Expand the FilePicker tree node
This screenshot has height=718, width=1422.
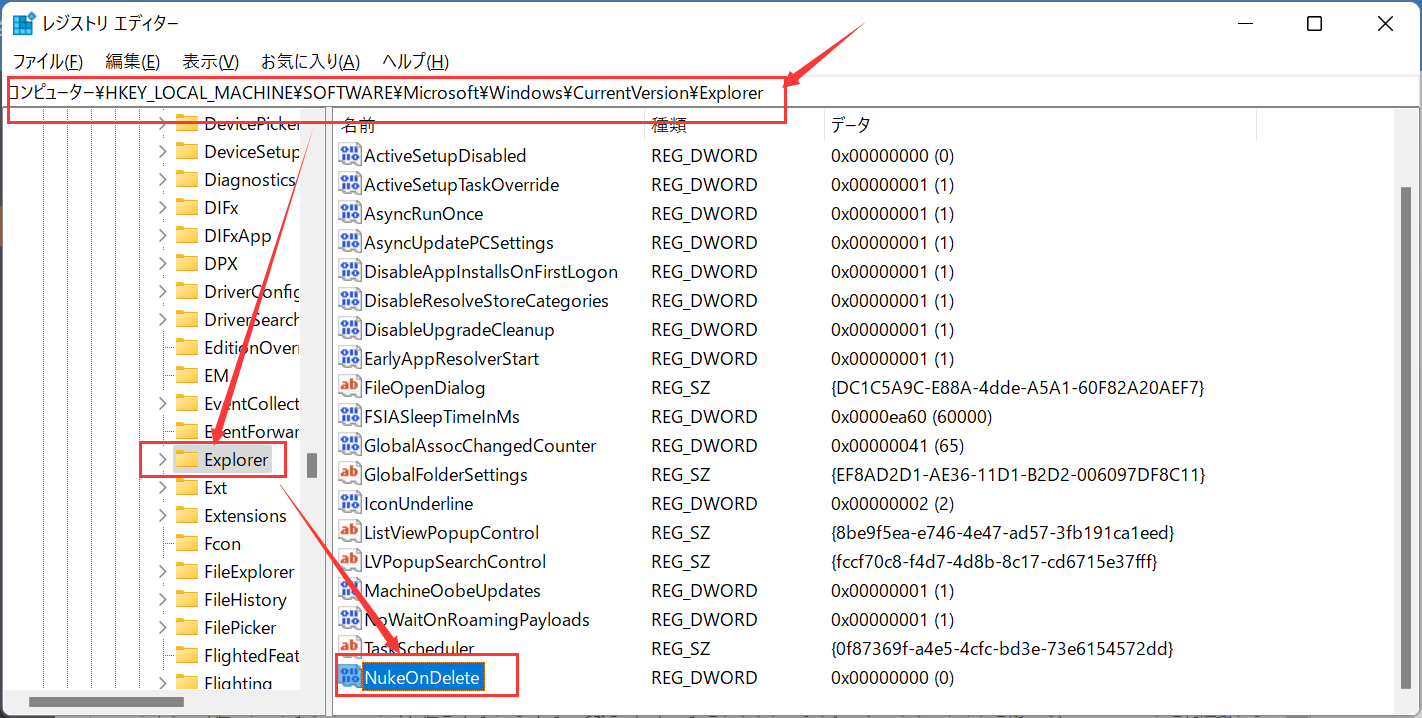(x=162, y=628)
